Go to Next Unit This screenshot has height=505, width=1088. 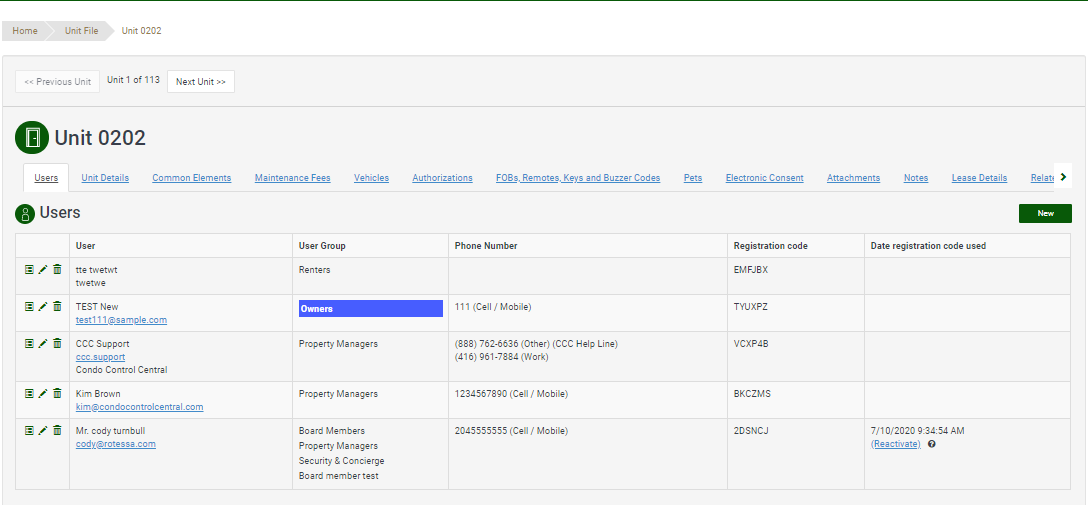(x=200, y=82)
